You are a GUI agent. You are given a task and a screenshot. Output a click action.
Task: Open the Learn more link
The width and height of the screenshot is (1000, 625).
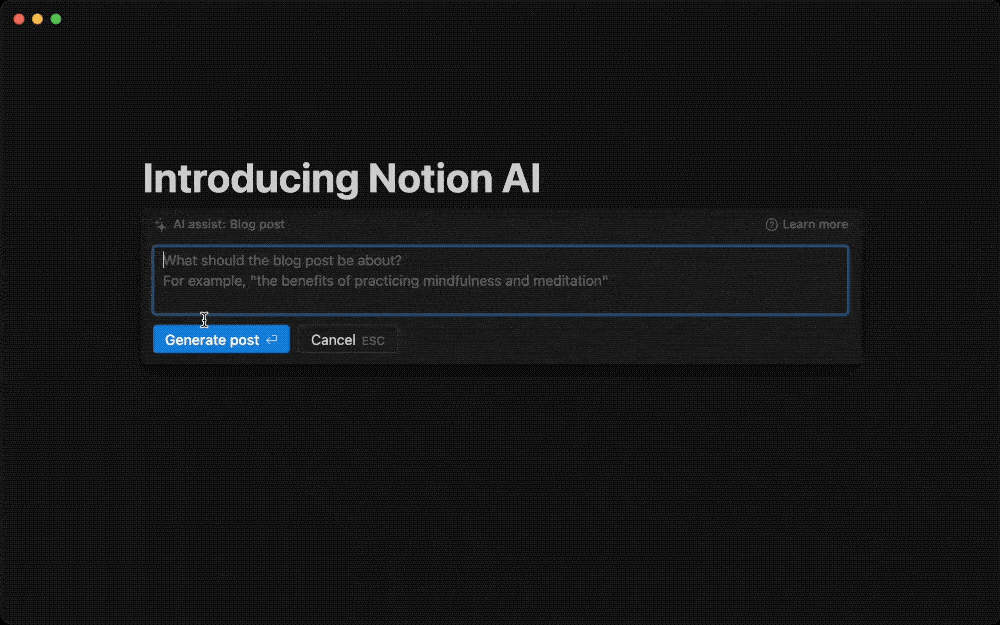(807, 224)
